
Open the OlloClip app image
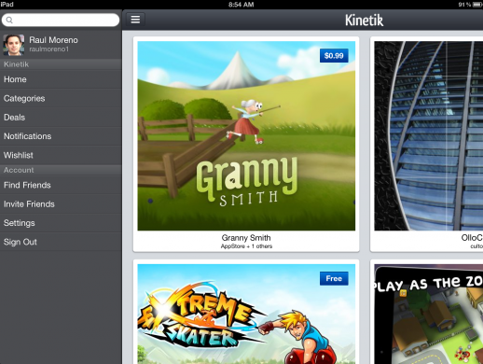pyautogui.click(x=429, y=136)
